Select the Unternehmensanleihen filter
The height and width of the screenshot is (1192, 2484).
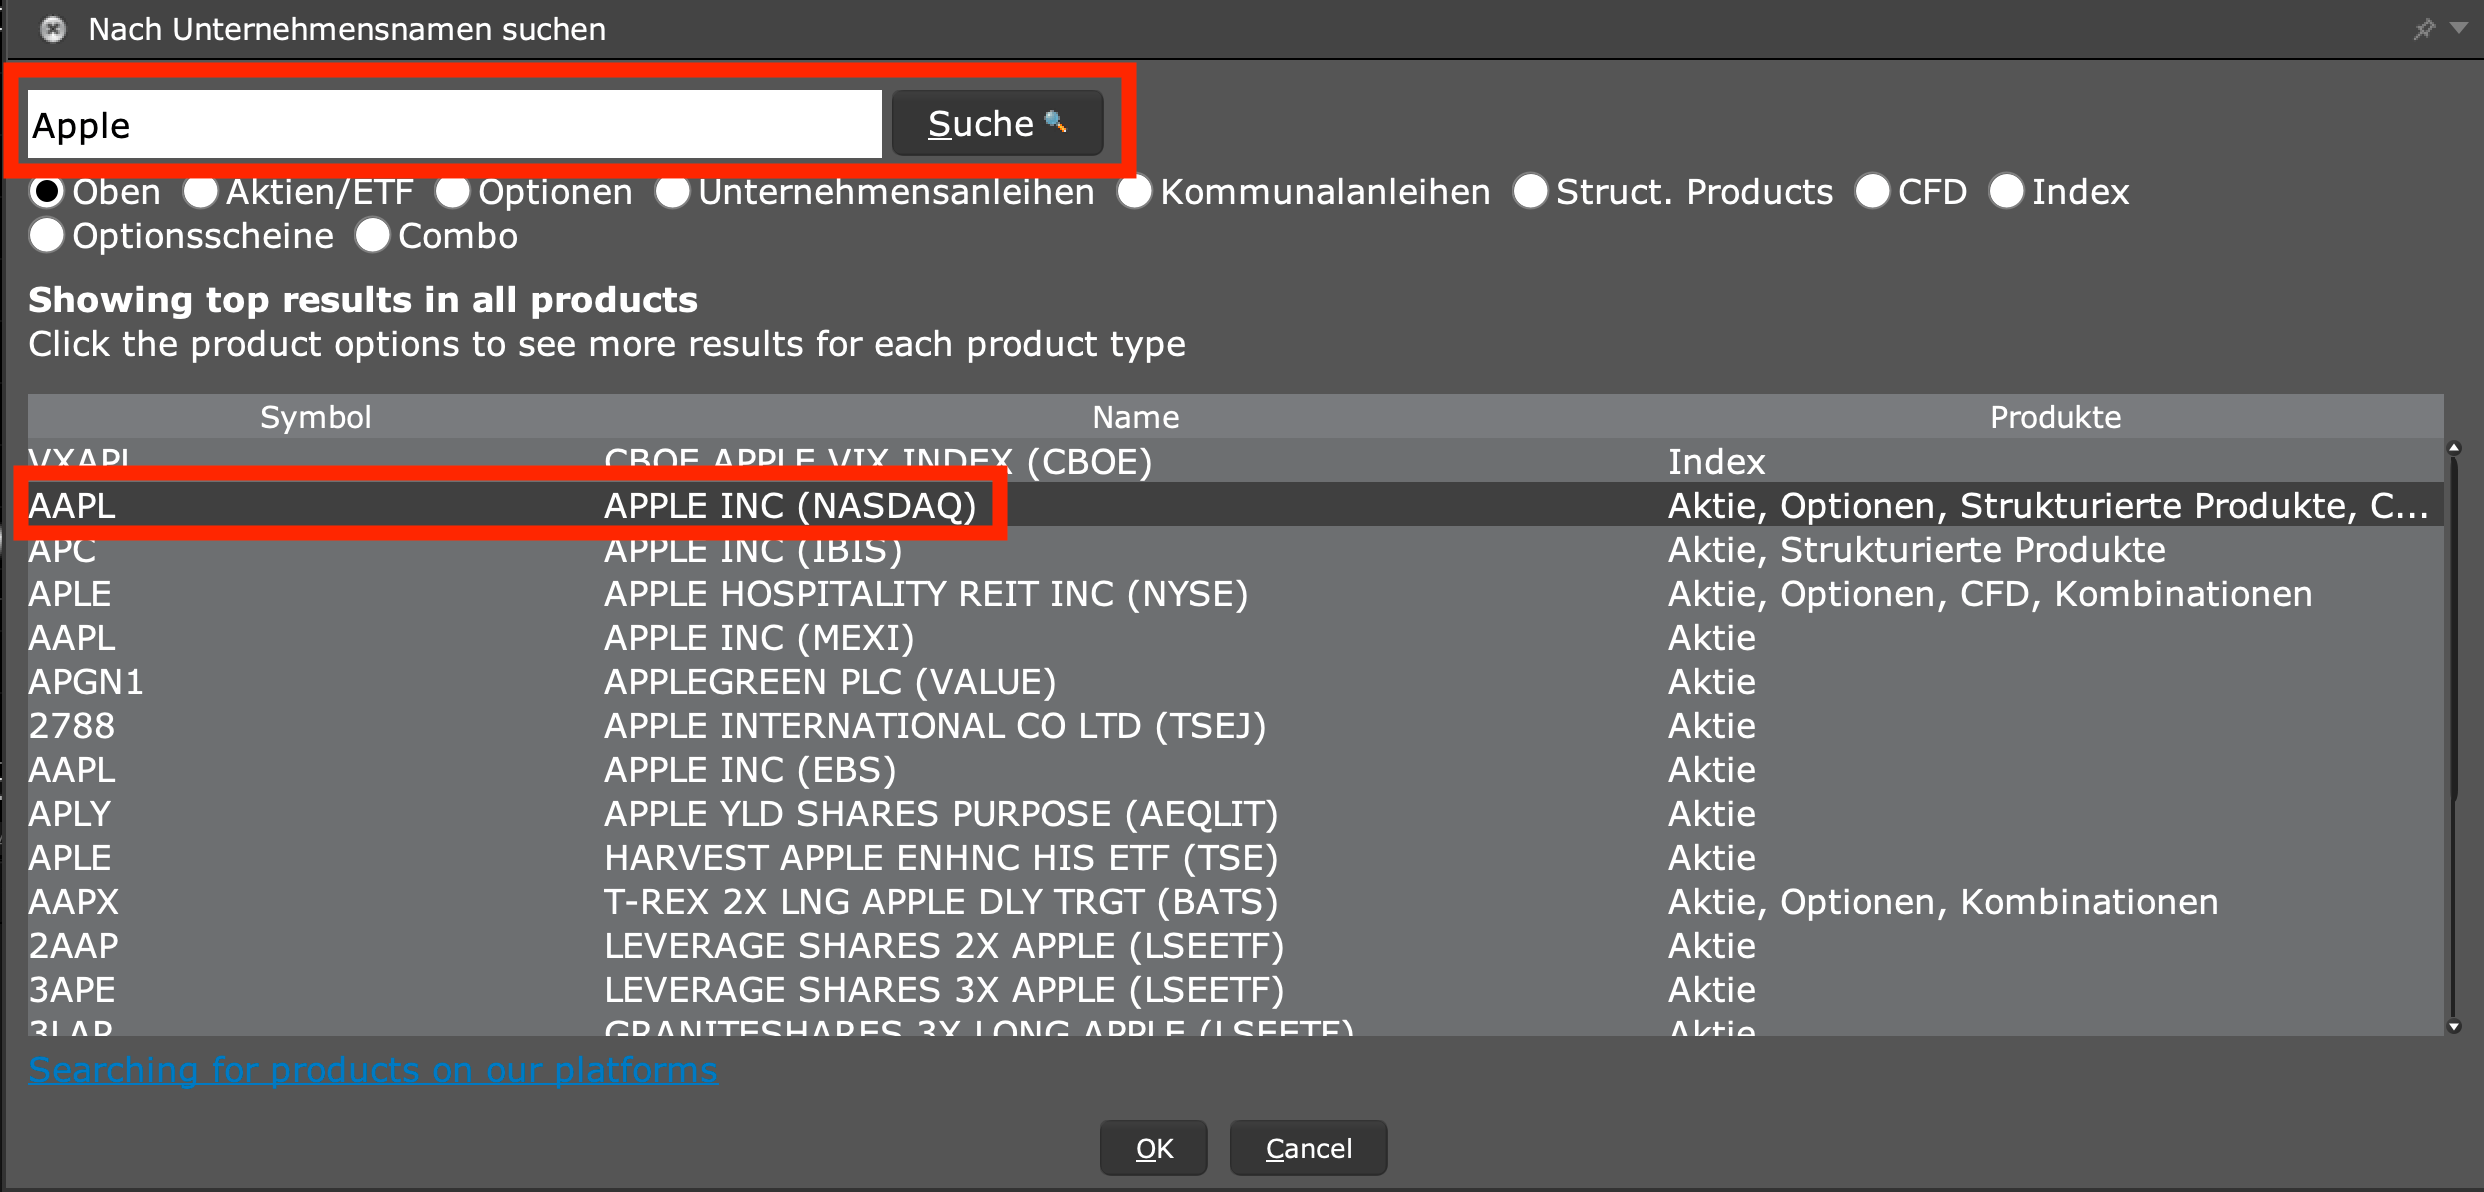(672, 191)
